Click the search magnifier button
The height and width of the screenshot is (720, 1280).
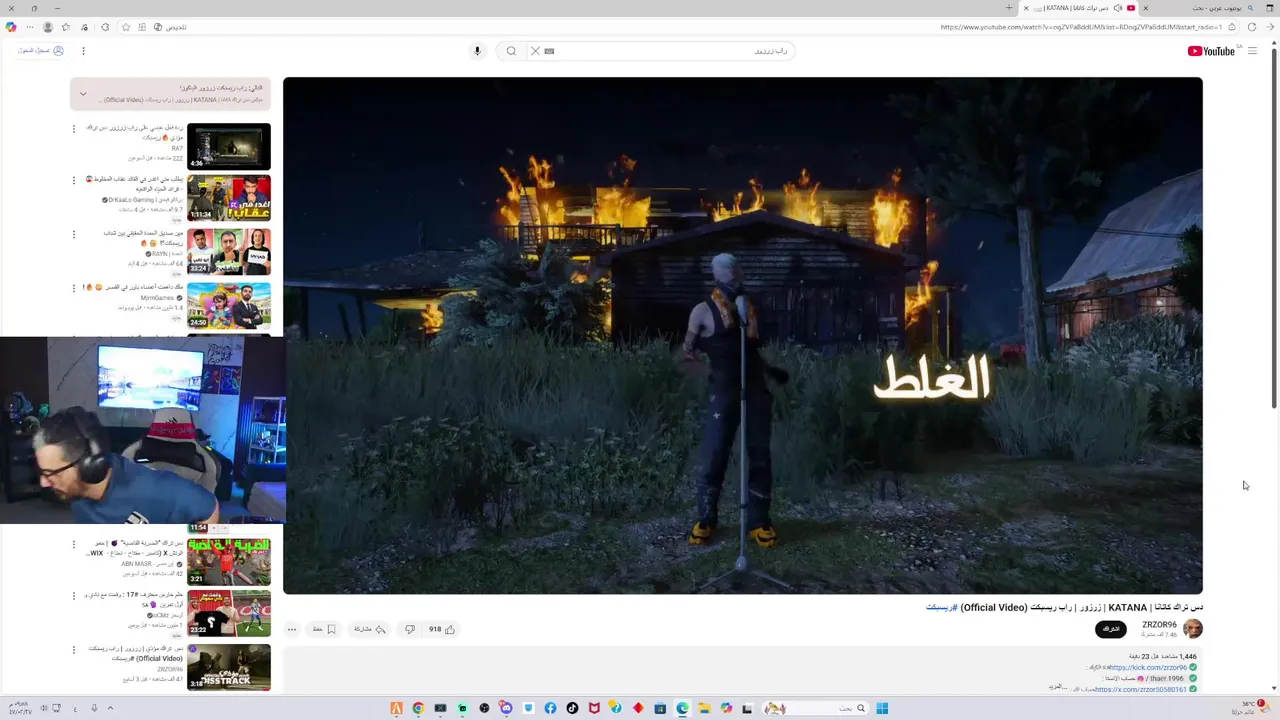(511, 51)
